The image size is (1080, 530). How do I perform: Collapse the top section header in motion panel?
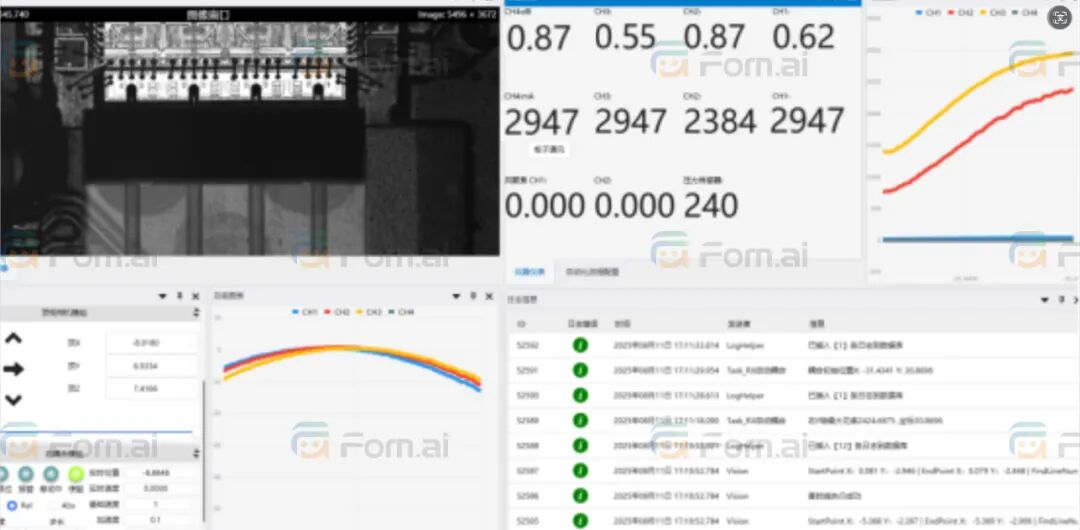coord(196,313)
